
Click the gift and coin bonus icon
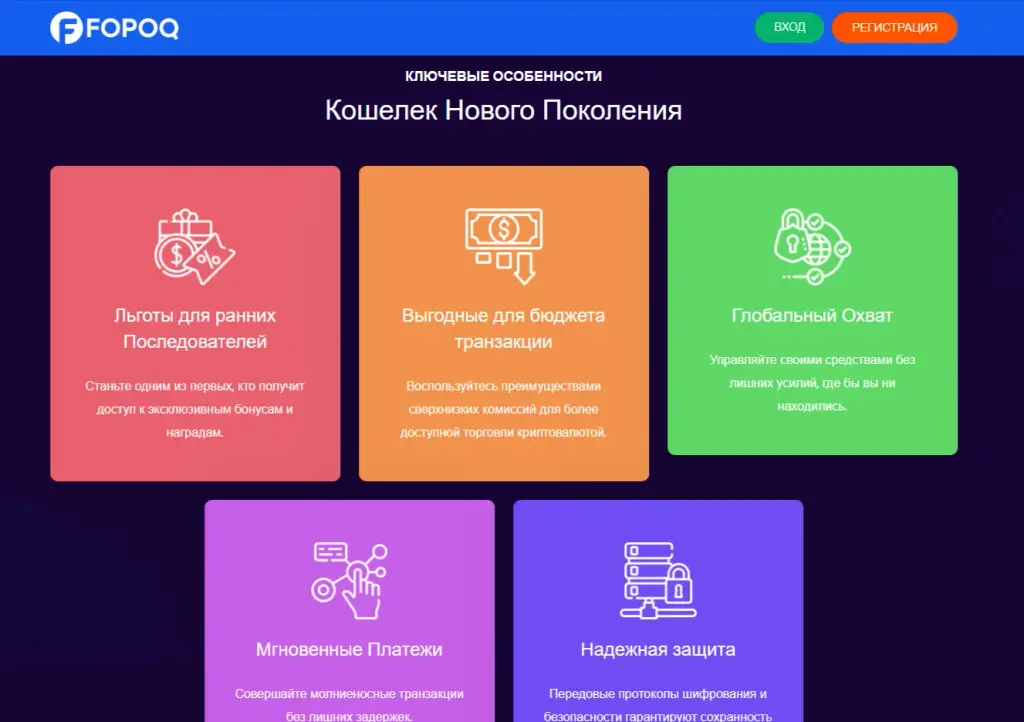(x=195, y=247)
